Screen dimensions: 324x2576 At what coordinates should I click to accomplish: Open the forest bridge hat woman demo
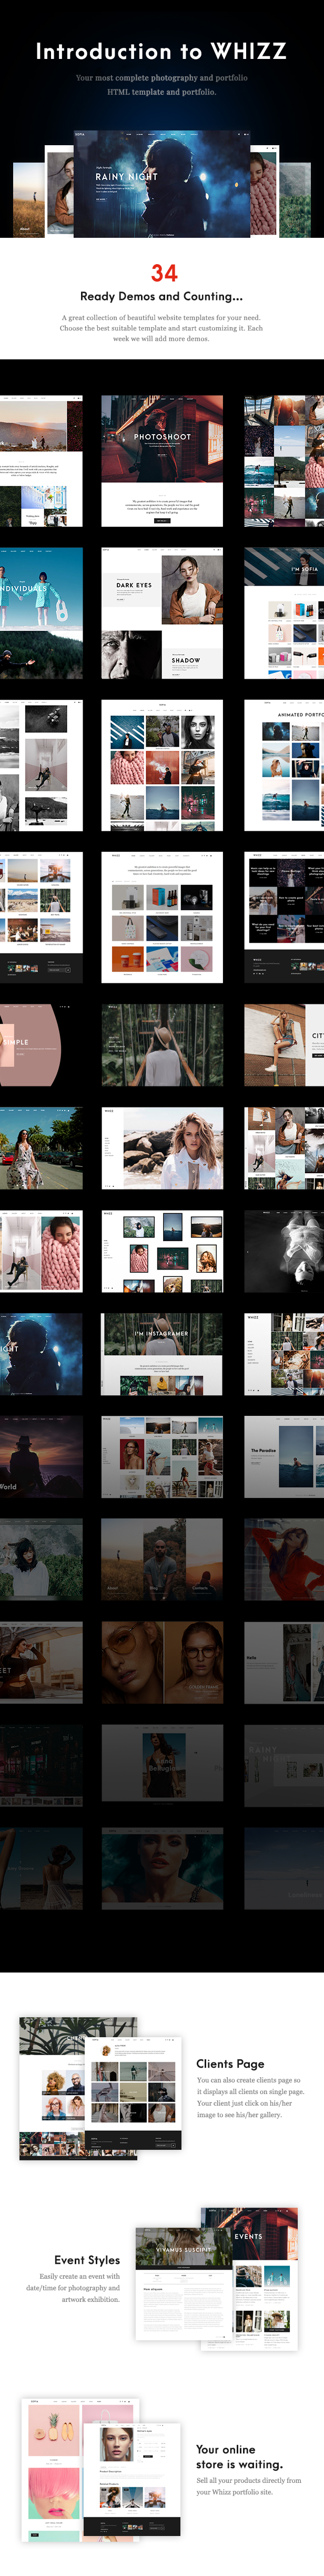(x=162, y=1045)
